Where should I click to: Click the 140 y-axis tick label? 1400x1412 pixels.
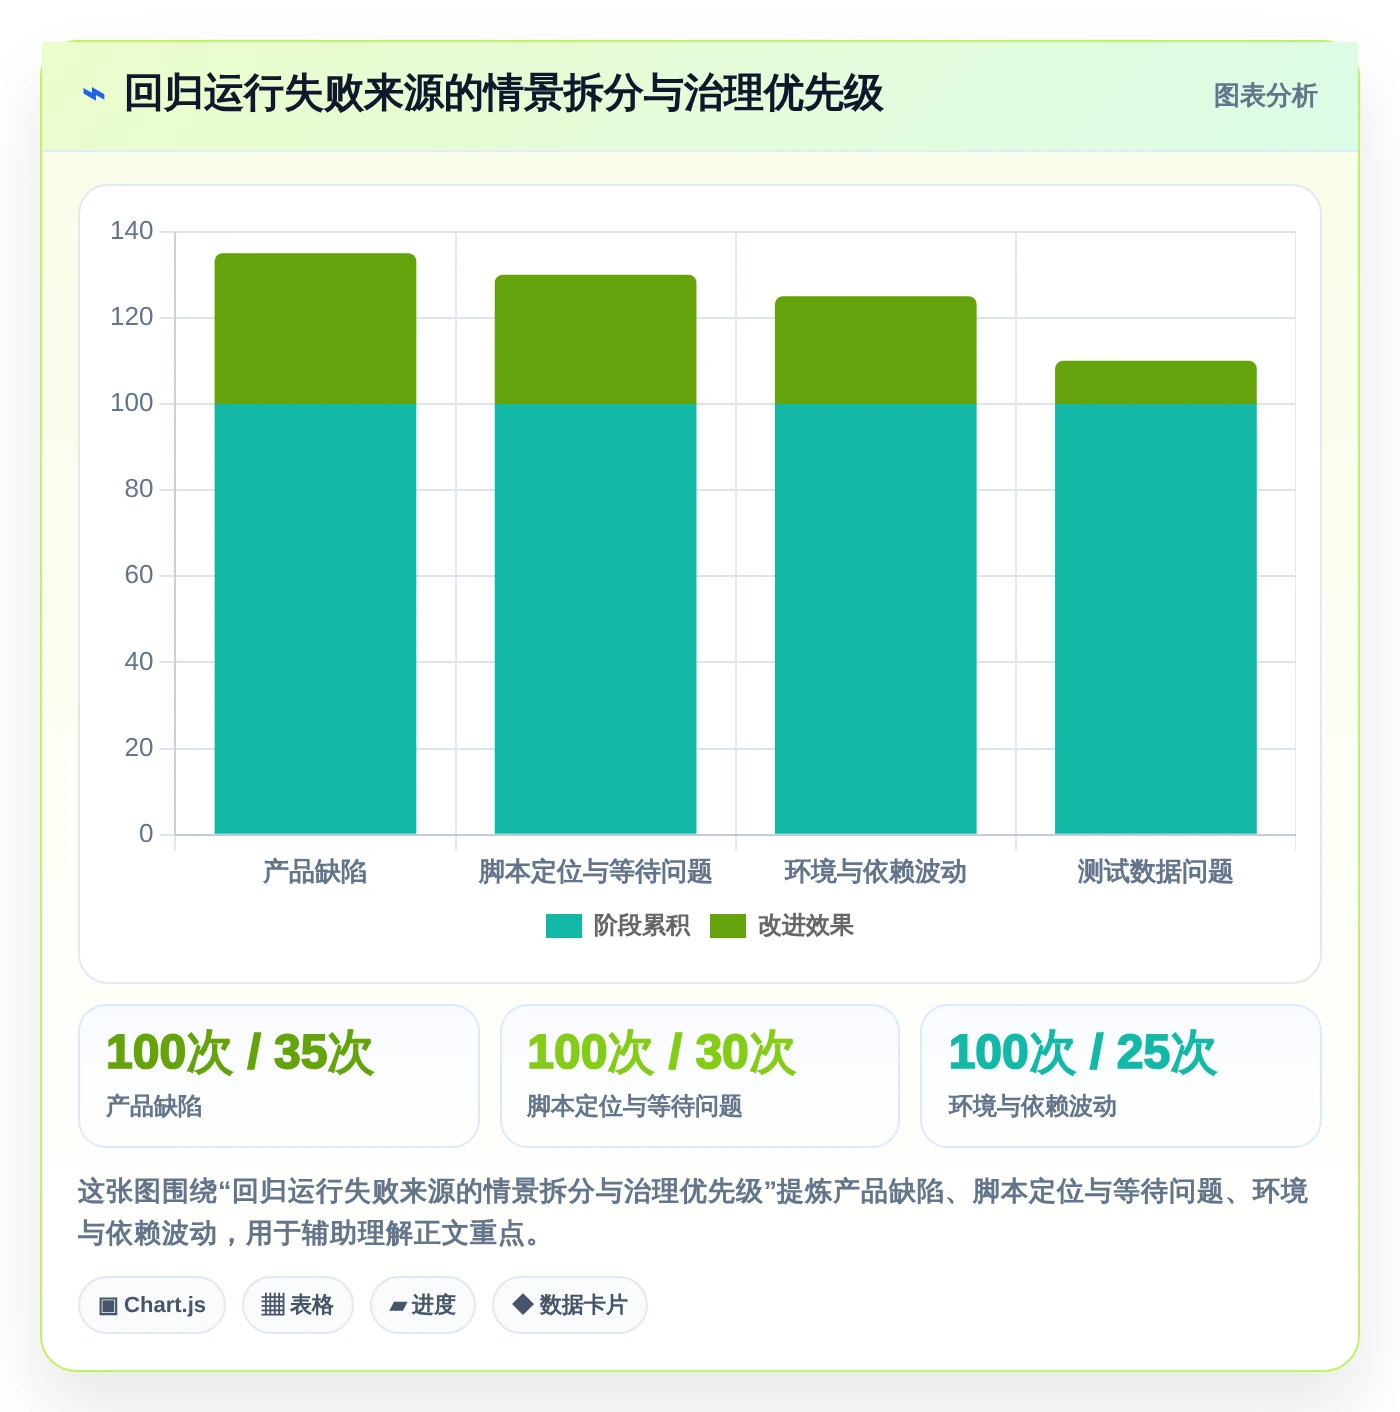tap(132, 231)
